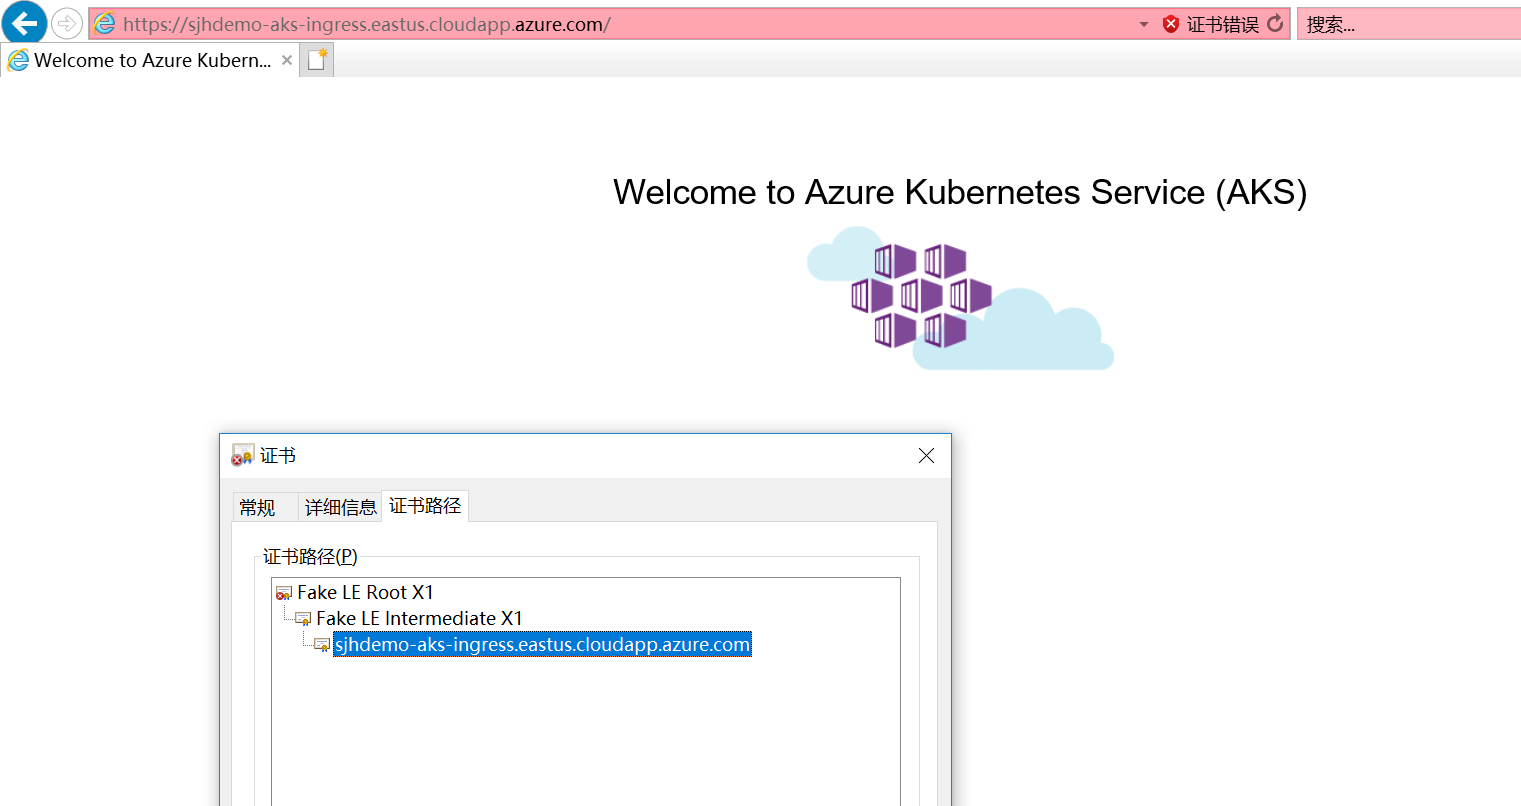This screenshot has width=1521, height=806.
Task: Click the Fake LE Intermediate X1 certificate icon
Action: [303, 619]
